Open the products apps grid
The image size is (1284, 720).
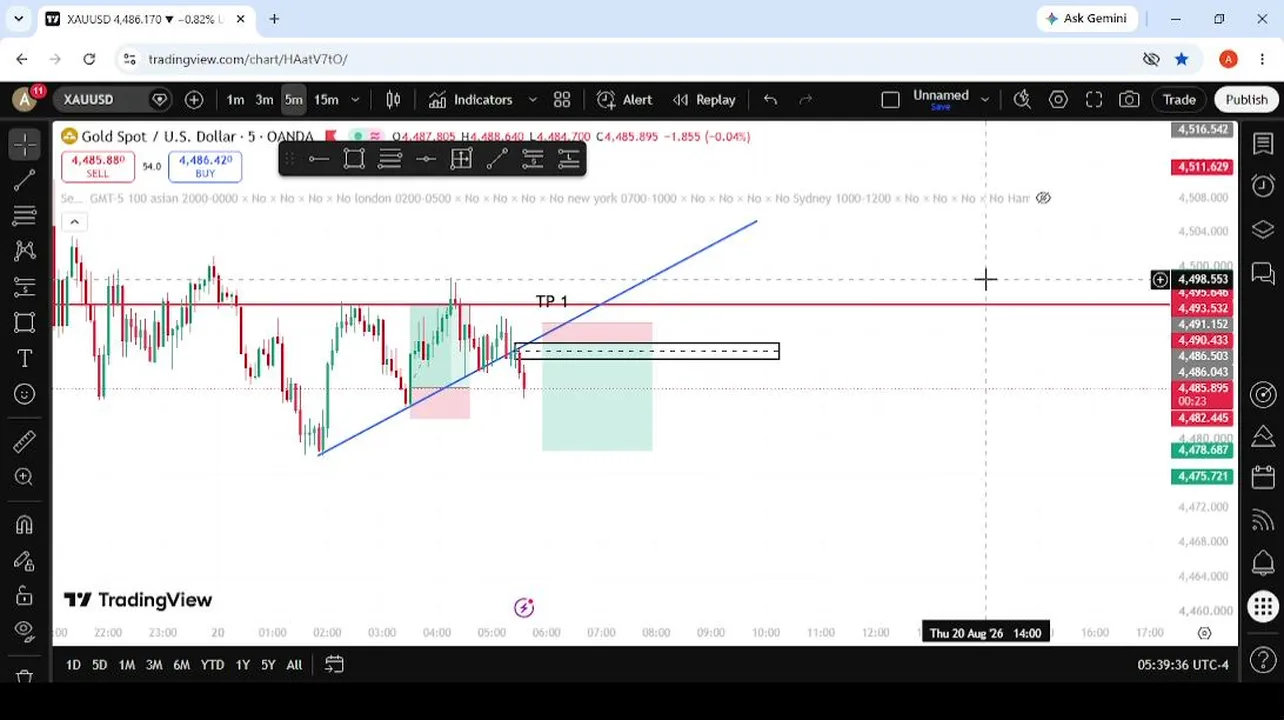pos(1262,606)
